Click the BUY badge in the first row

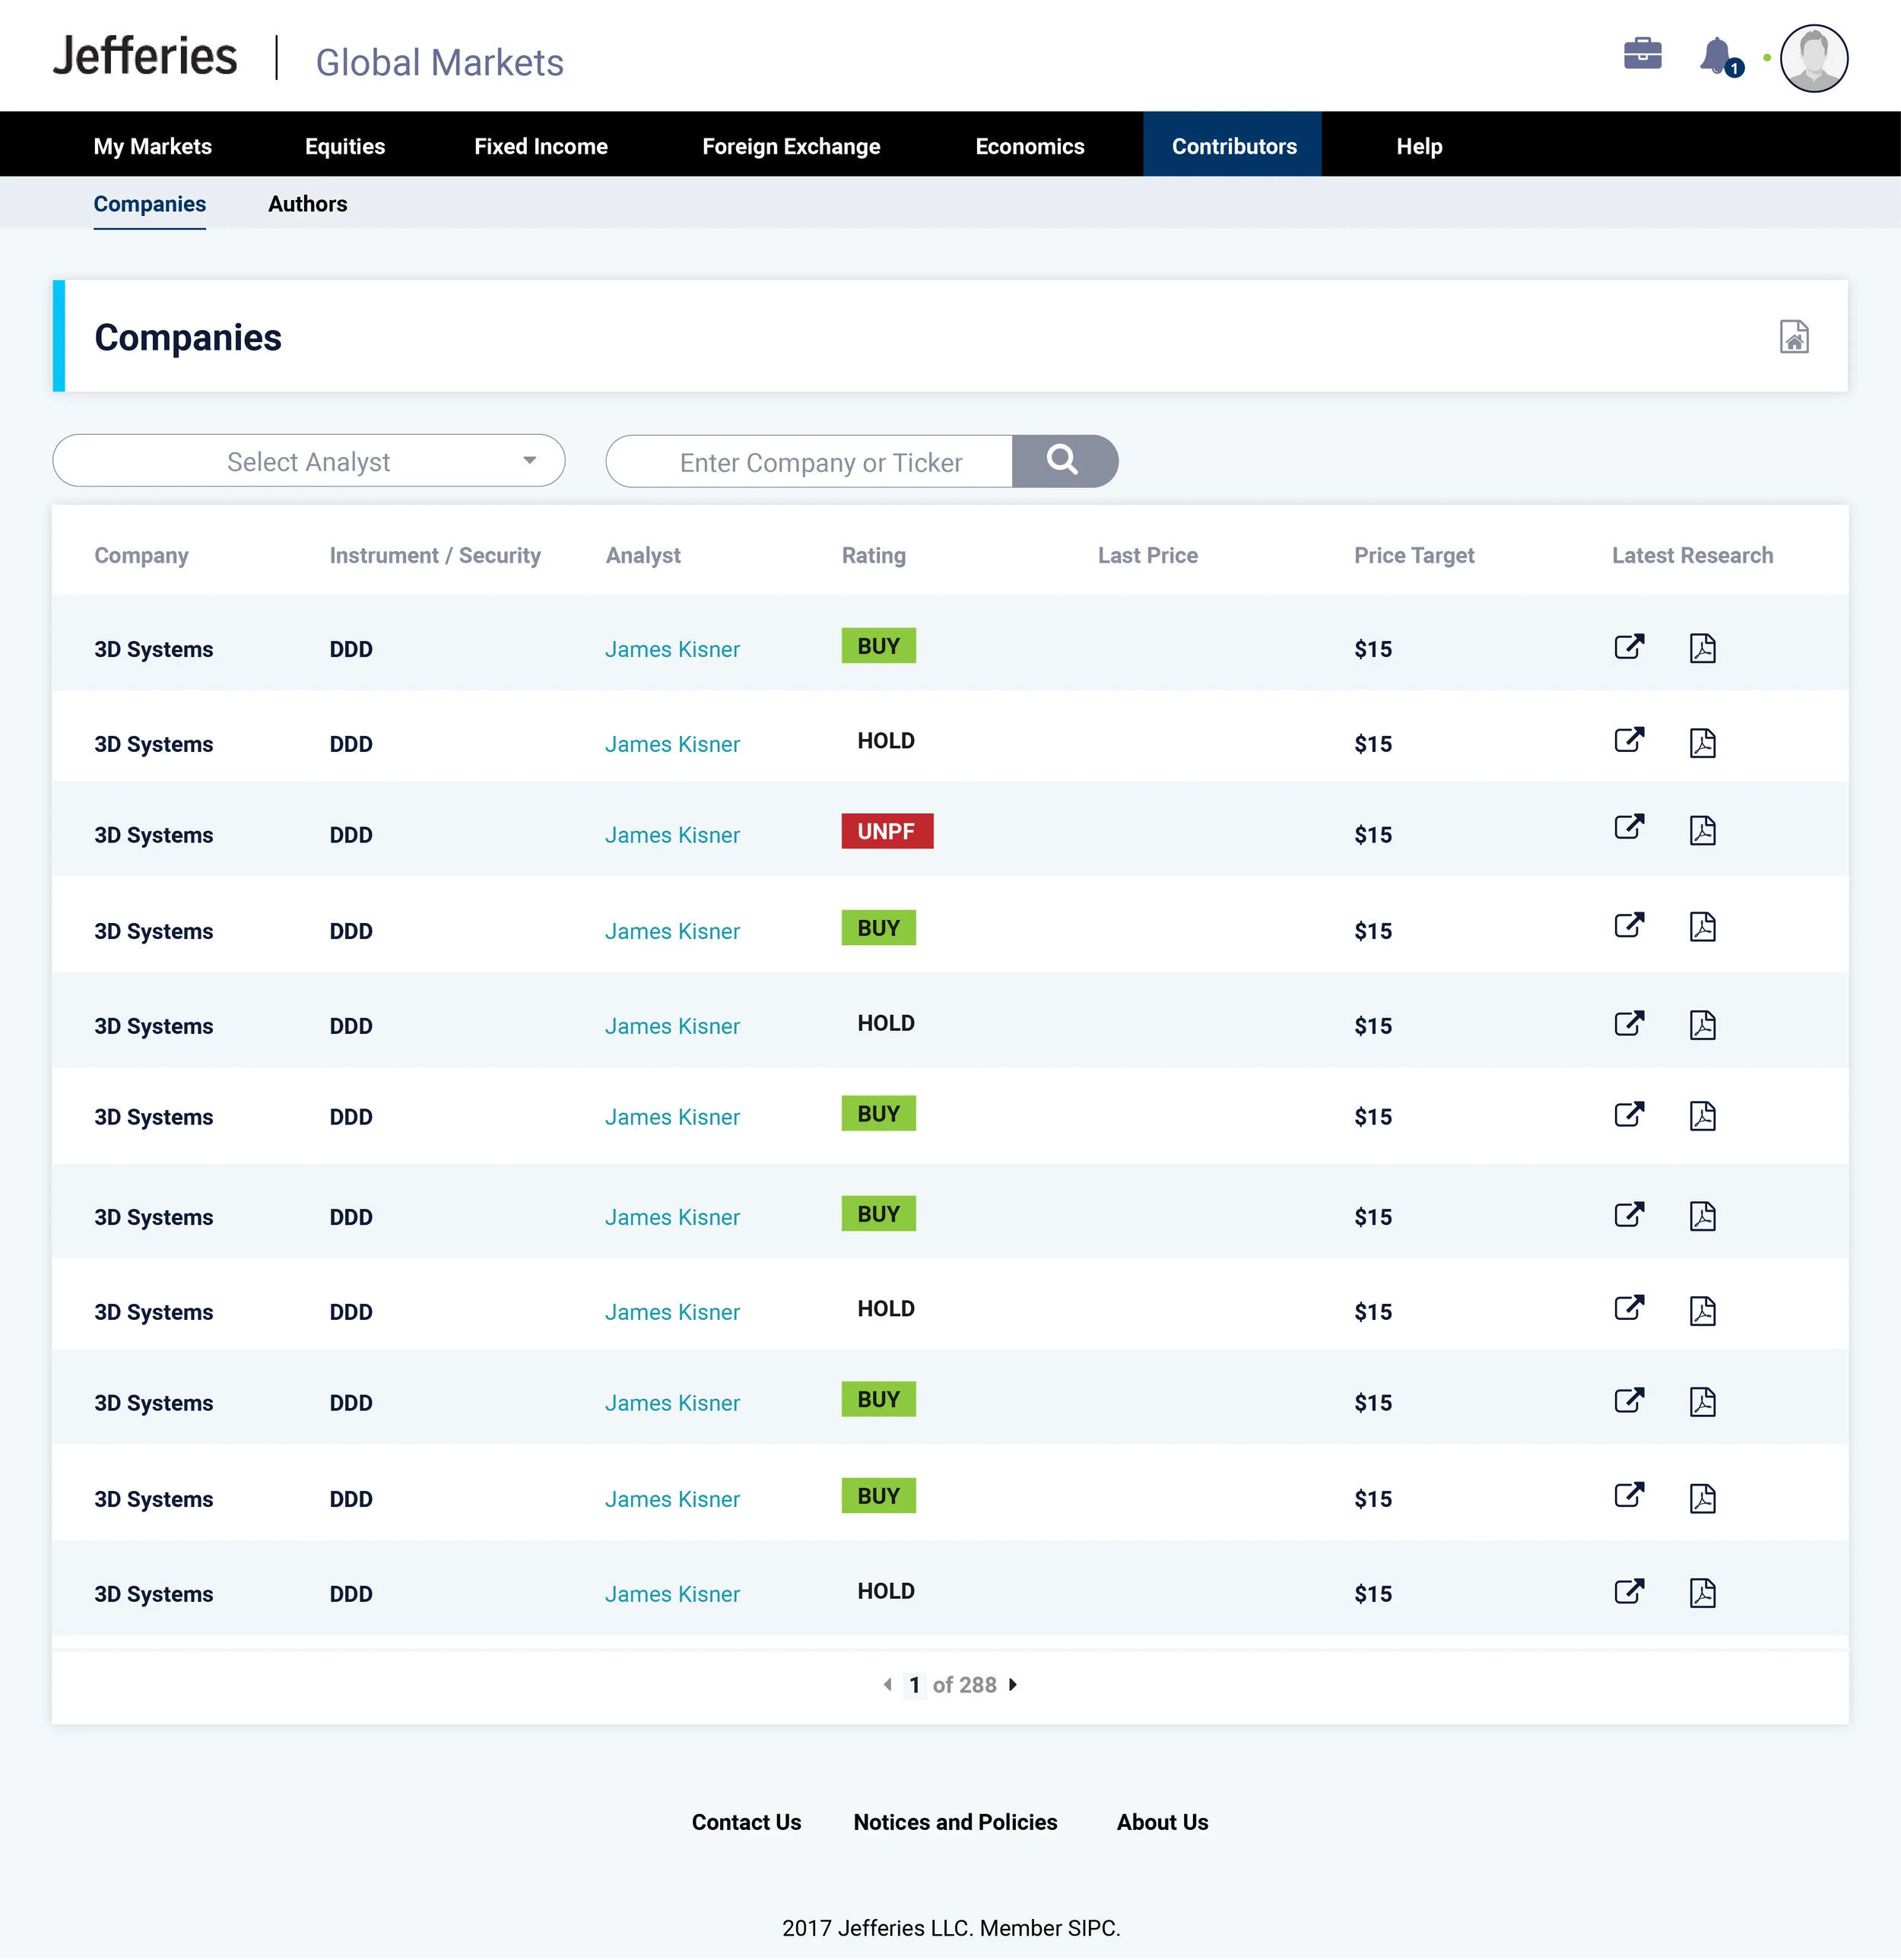(x=878, y=646)
